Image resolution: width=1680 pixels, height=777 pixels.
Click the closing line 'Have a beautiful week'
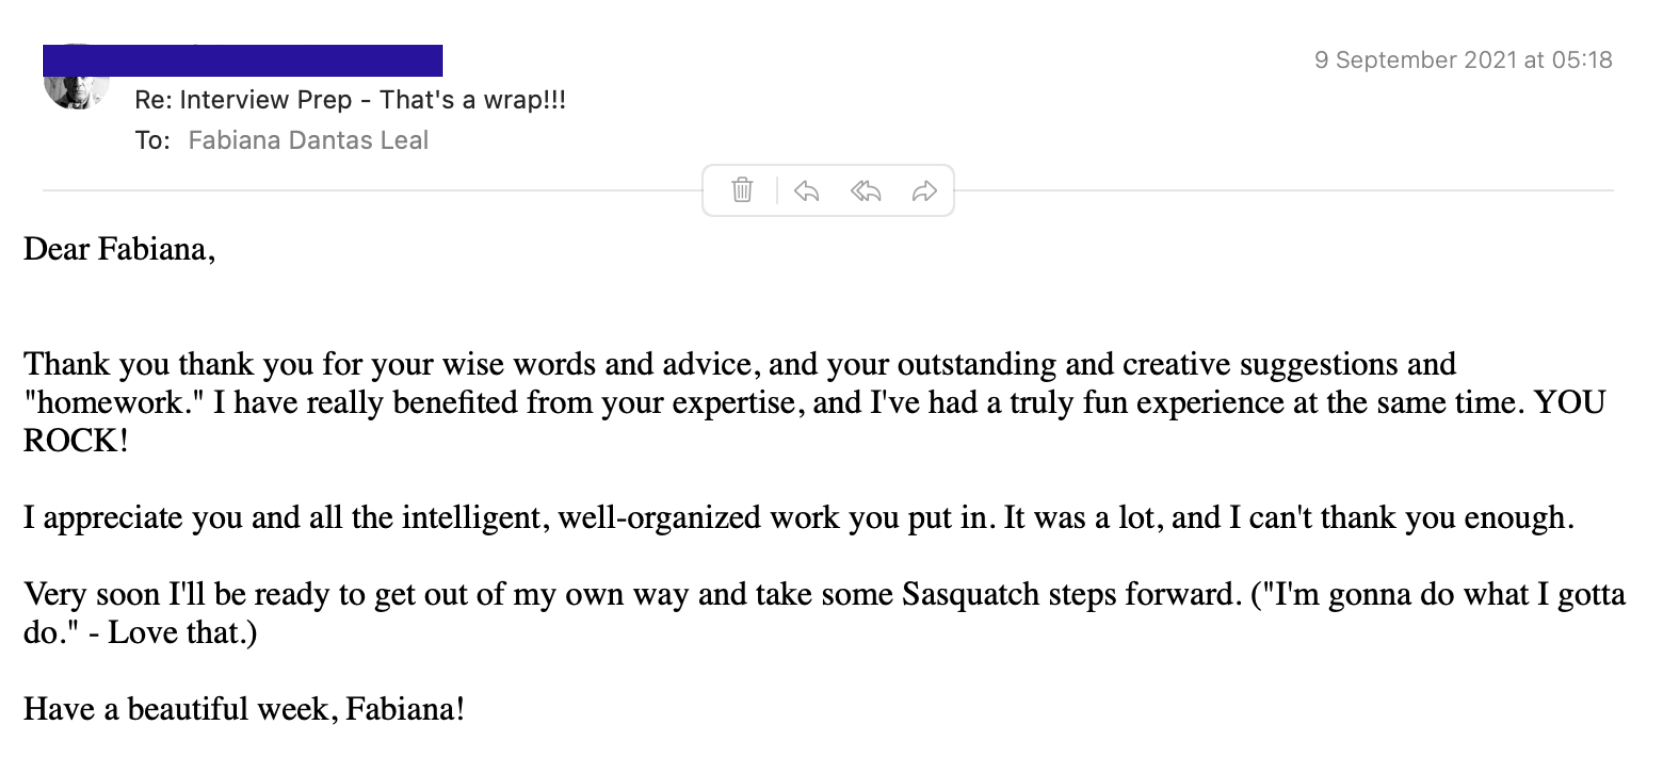coord(243,710)
